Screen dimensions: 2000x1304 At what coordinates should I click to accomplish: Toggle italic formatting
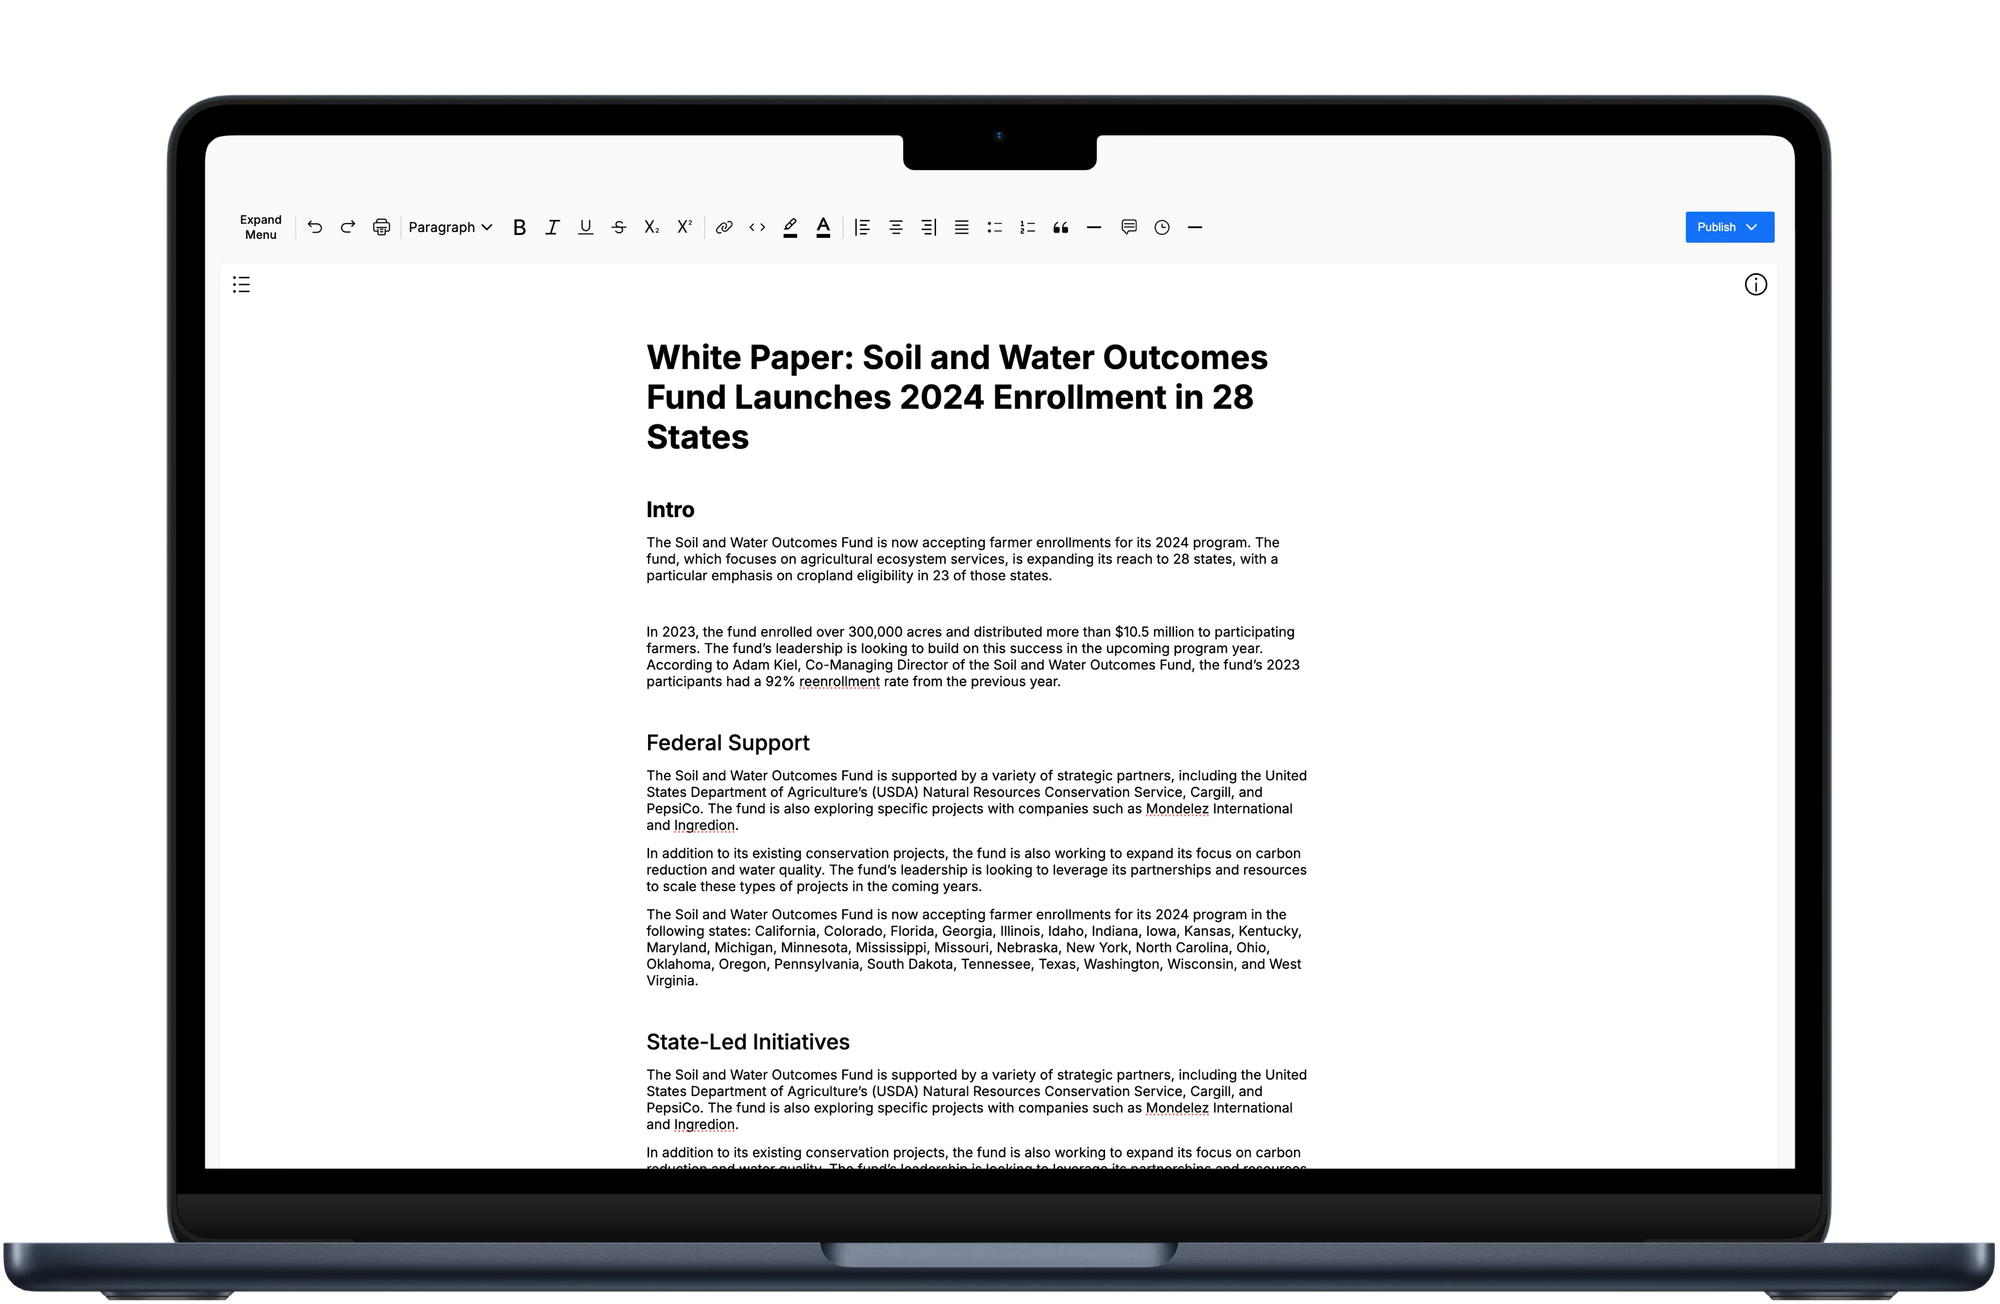(x=552, y=227)
